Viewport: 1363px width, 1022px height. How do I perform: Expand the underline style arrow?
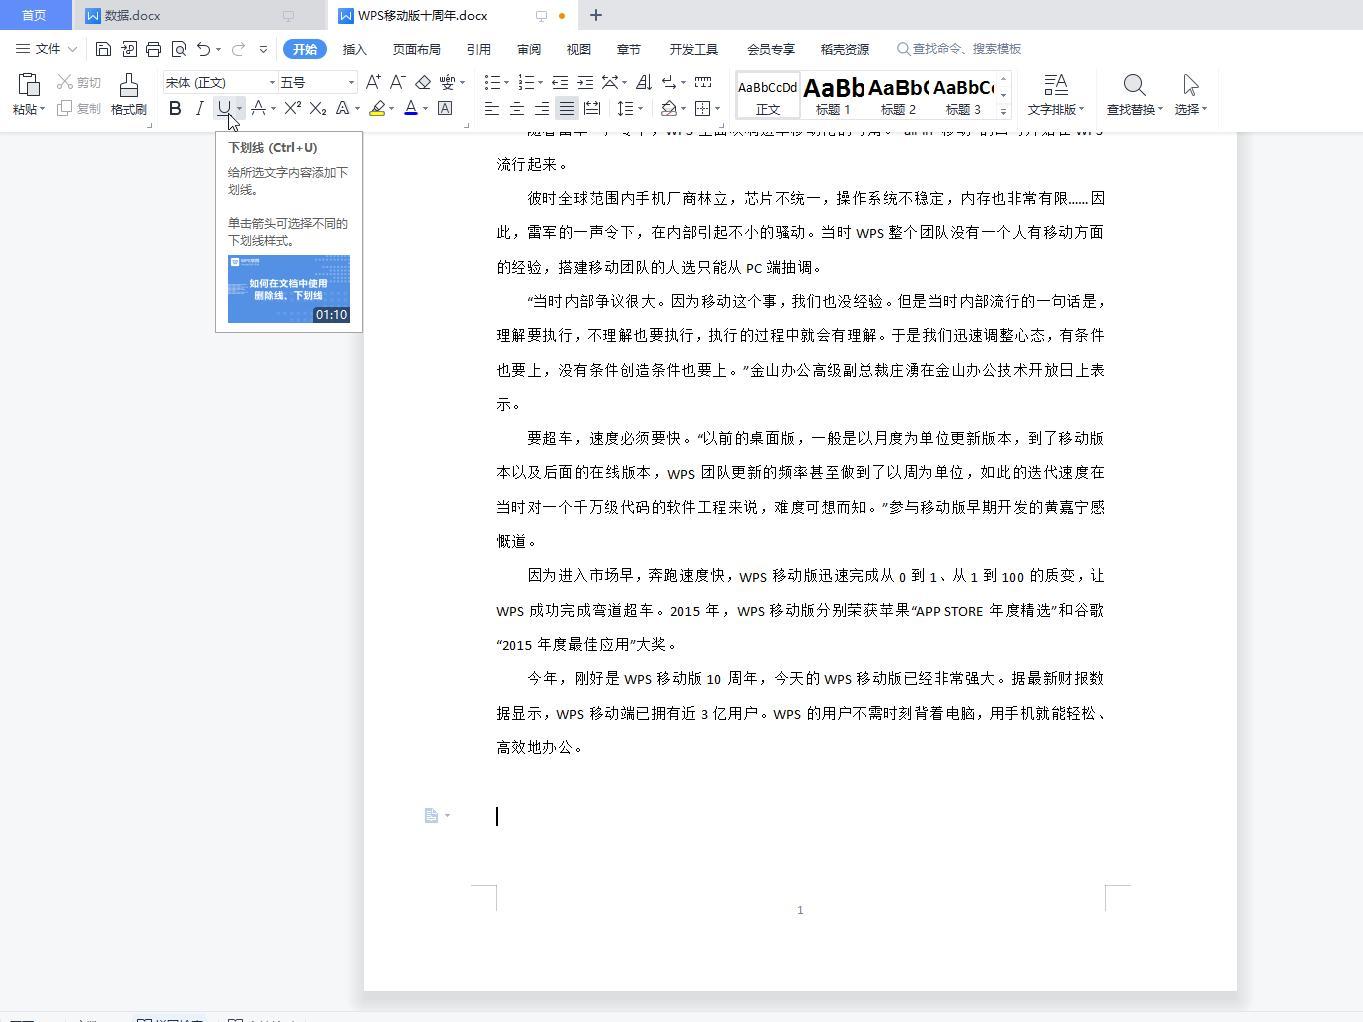239,108
